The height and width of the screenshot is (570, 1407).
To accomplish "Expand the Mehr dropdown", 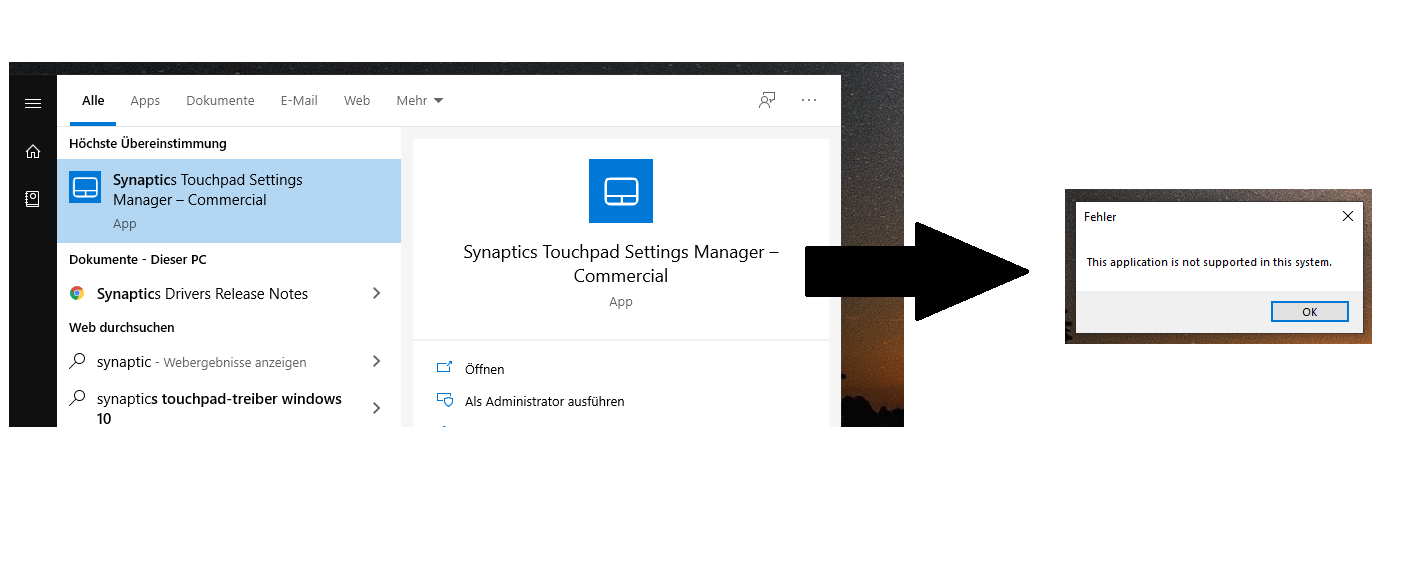I will (420, 100).
